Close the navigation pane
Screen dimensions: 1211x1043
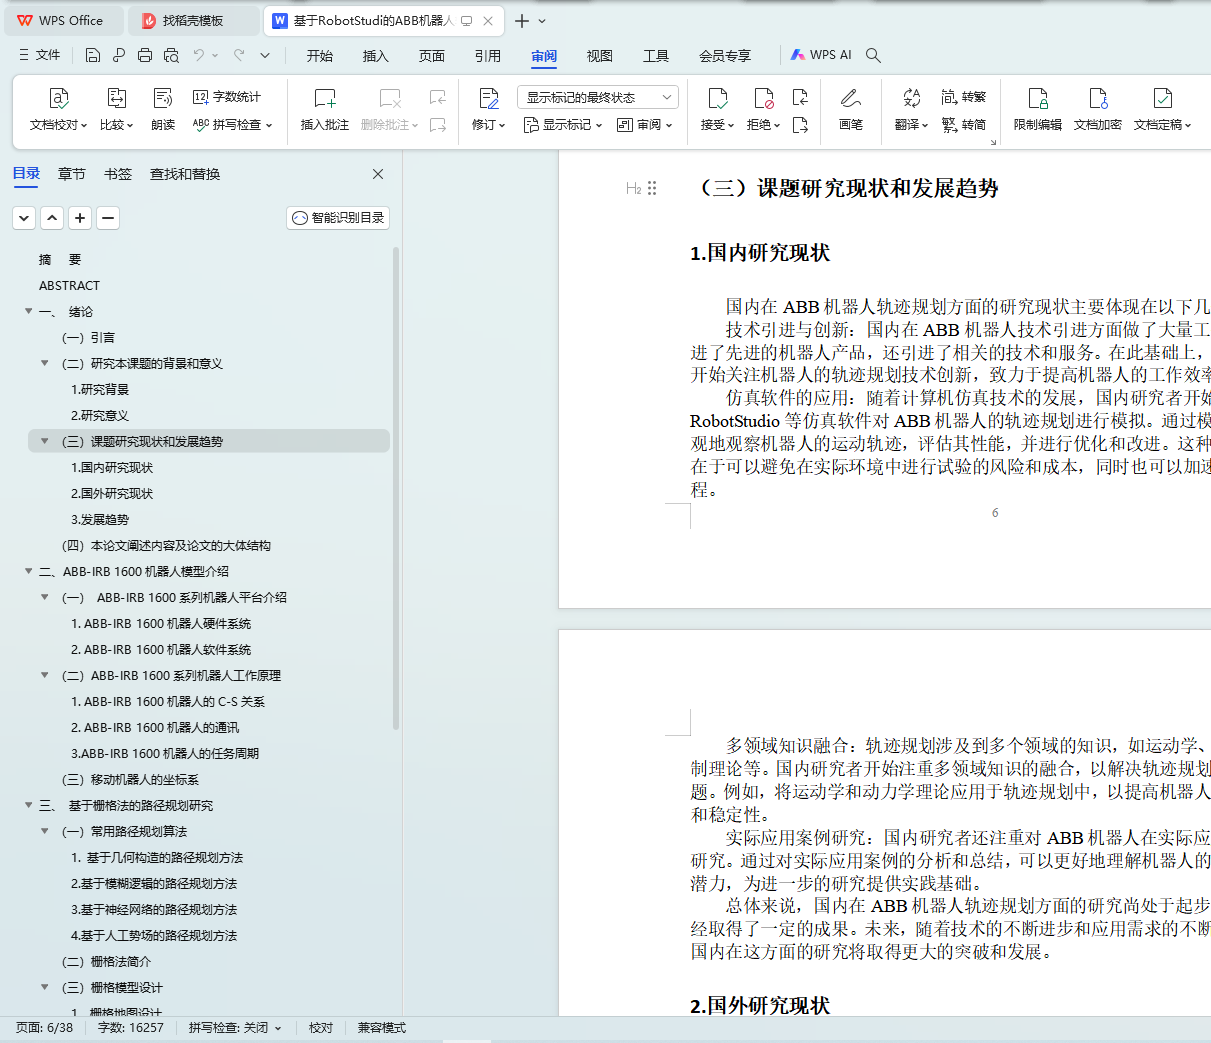378,174
